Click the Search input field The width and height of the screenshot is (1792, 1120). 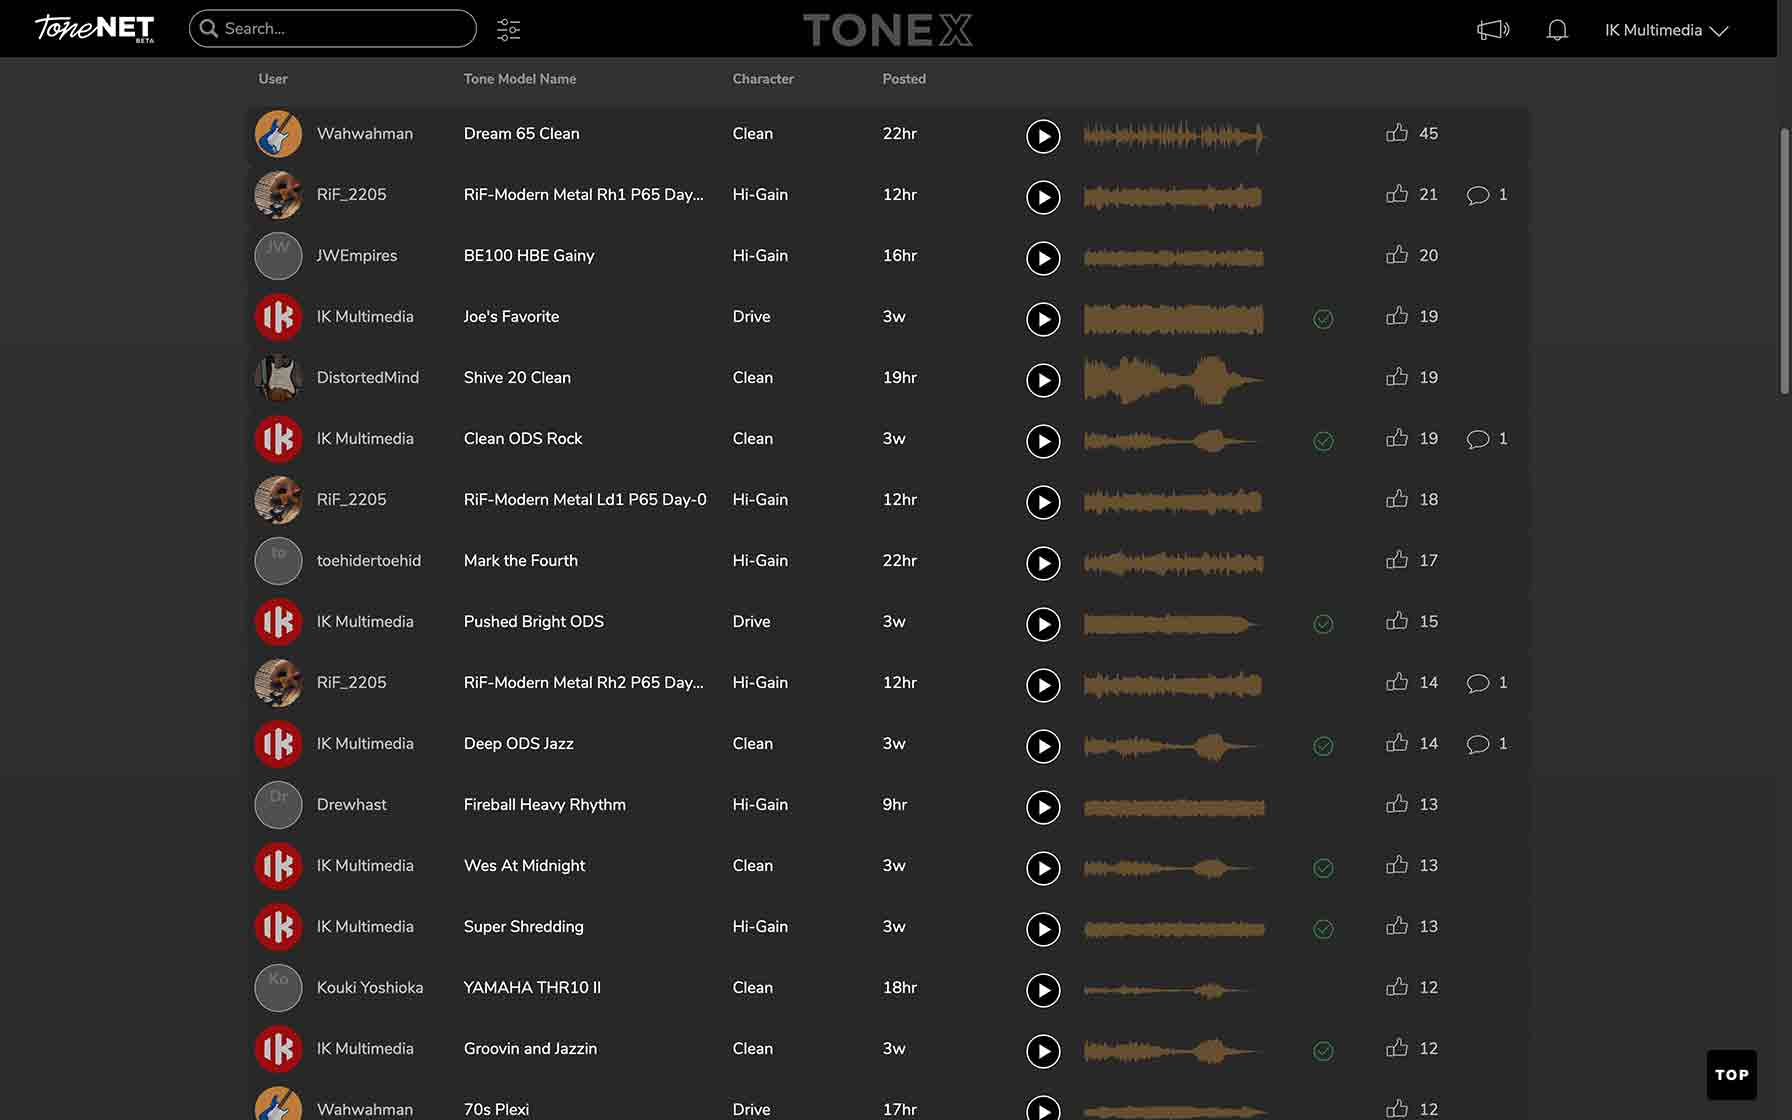[333, 28]
